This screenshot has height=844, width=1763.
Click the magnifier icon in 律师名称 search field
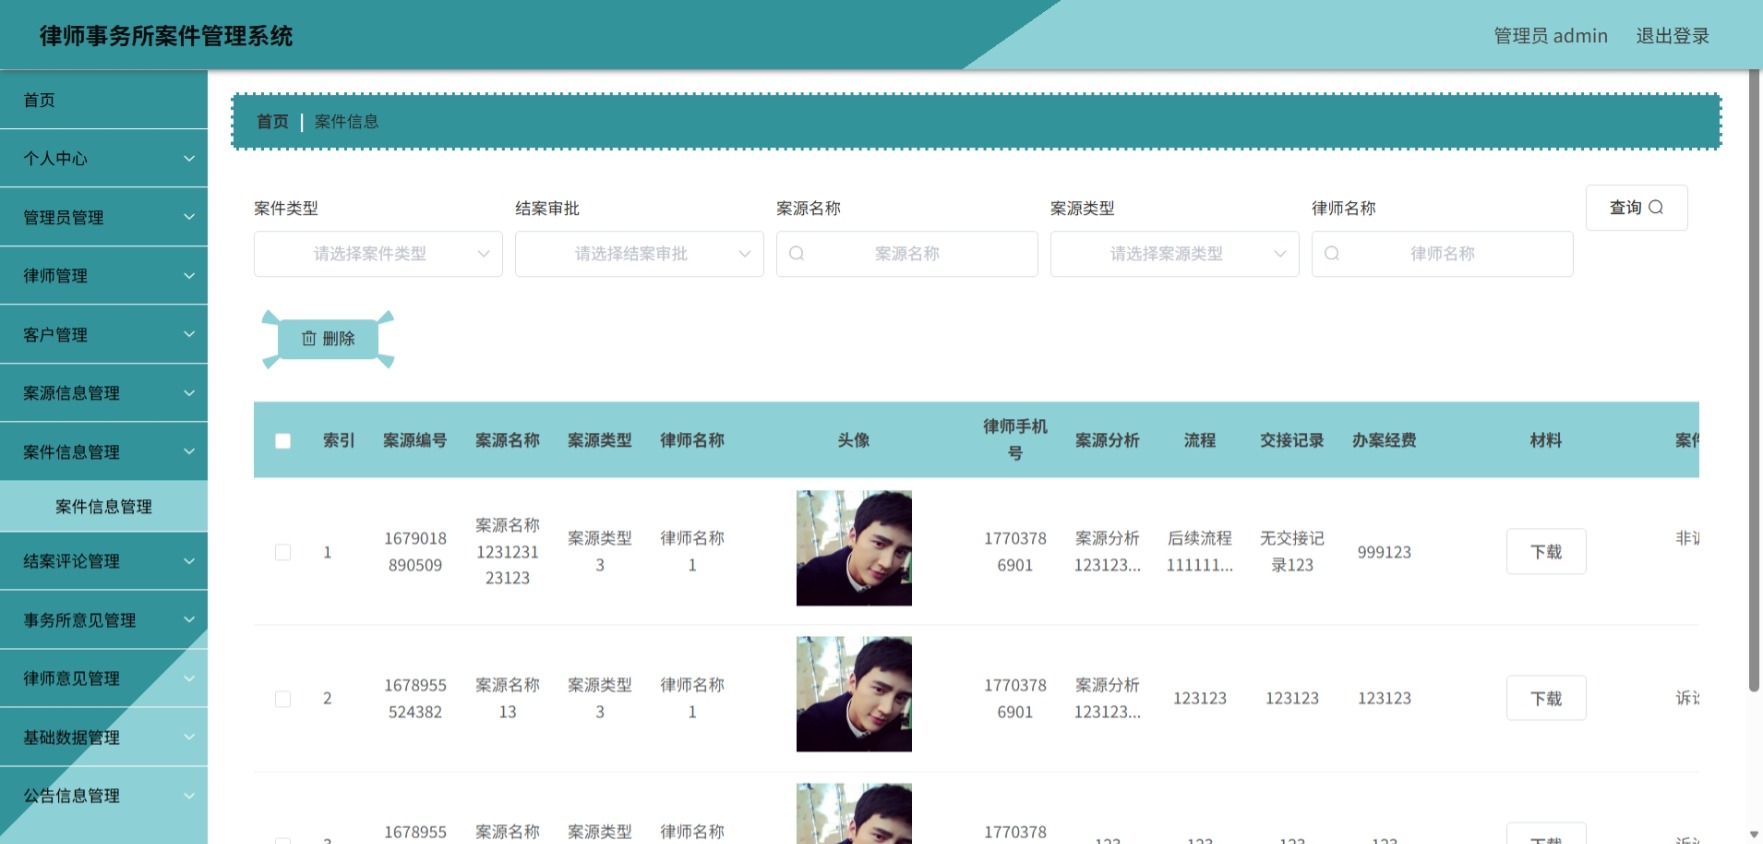coord(1332,253)
